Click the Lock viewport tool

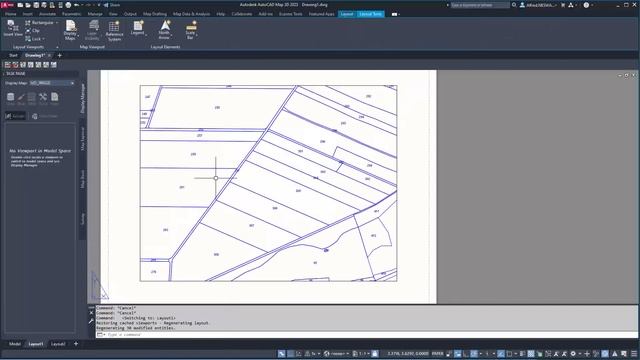point(33,39)
